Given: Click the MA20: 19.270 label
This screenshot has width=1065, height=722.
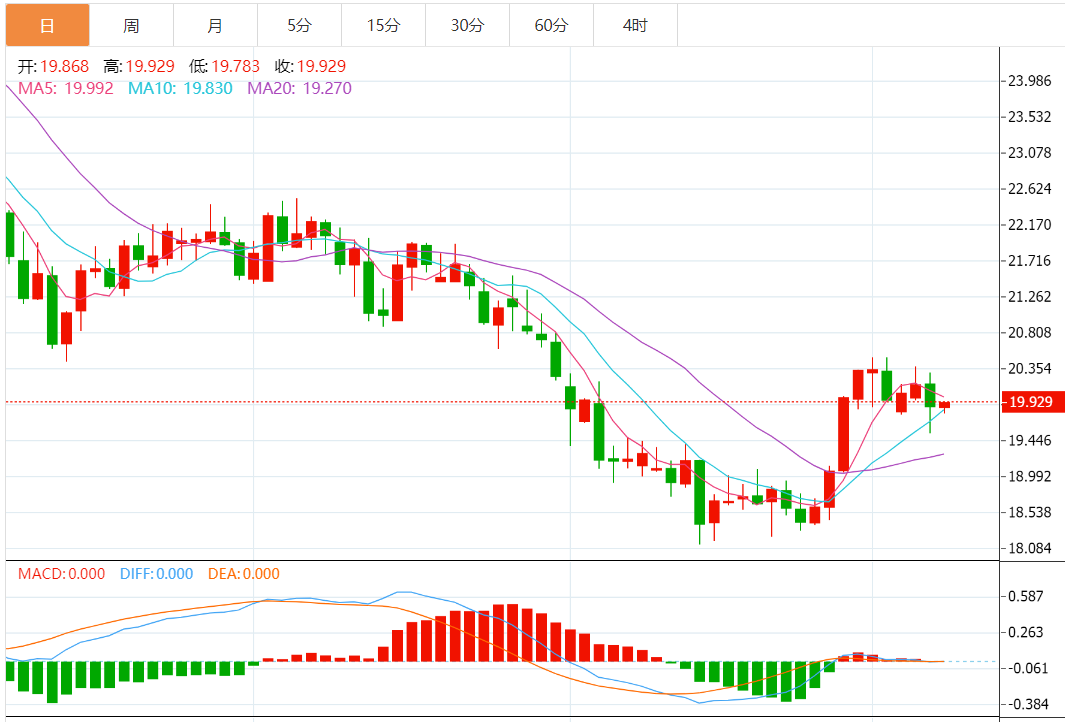Looking at the screenshot, I should (x=300, y=88).
